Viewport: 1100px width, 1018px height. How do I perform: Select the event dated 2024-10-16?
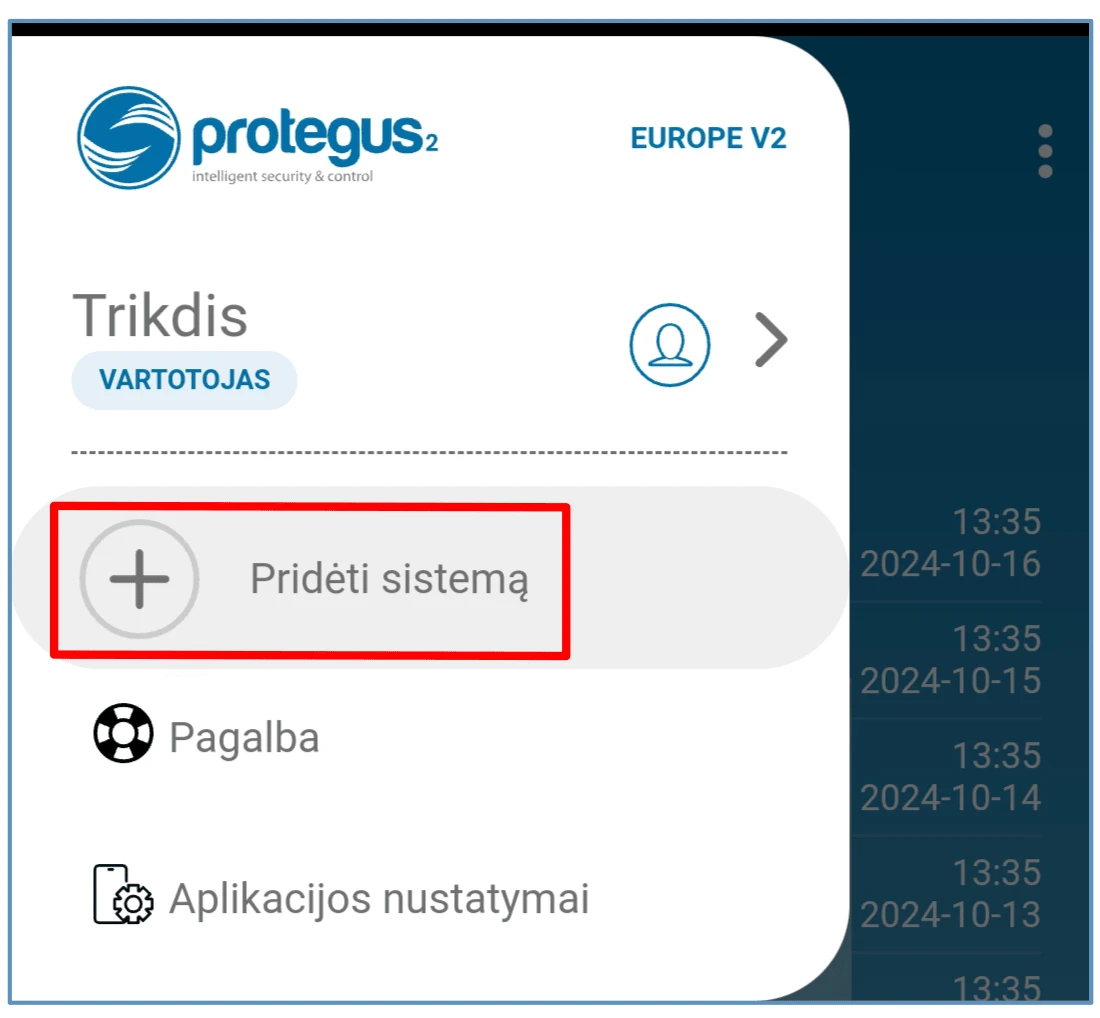[951, 542]
